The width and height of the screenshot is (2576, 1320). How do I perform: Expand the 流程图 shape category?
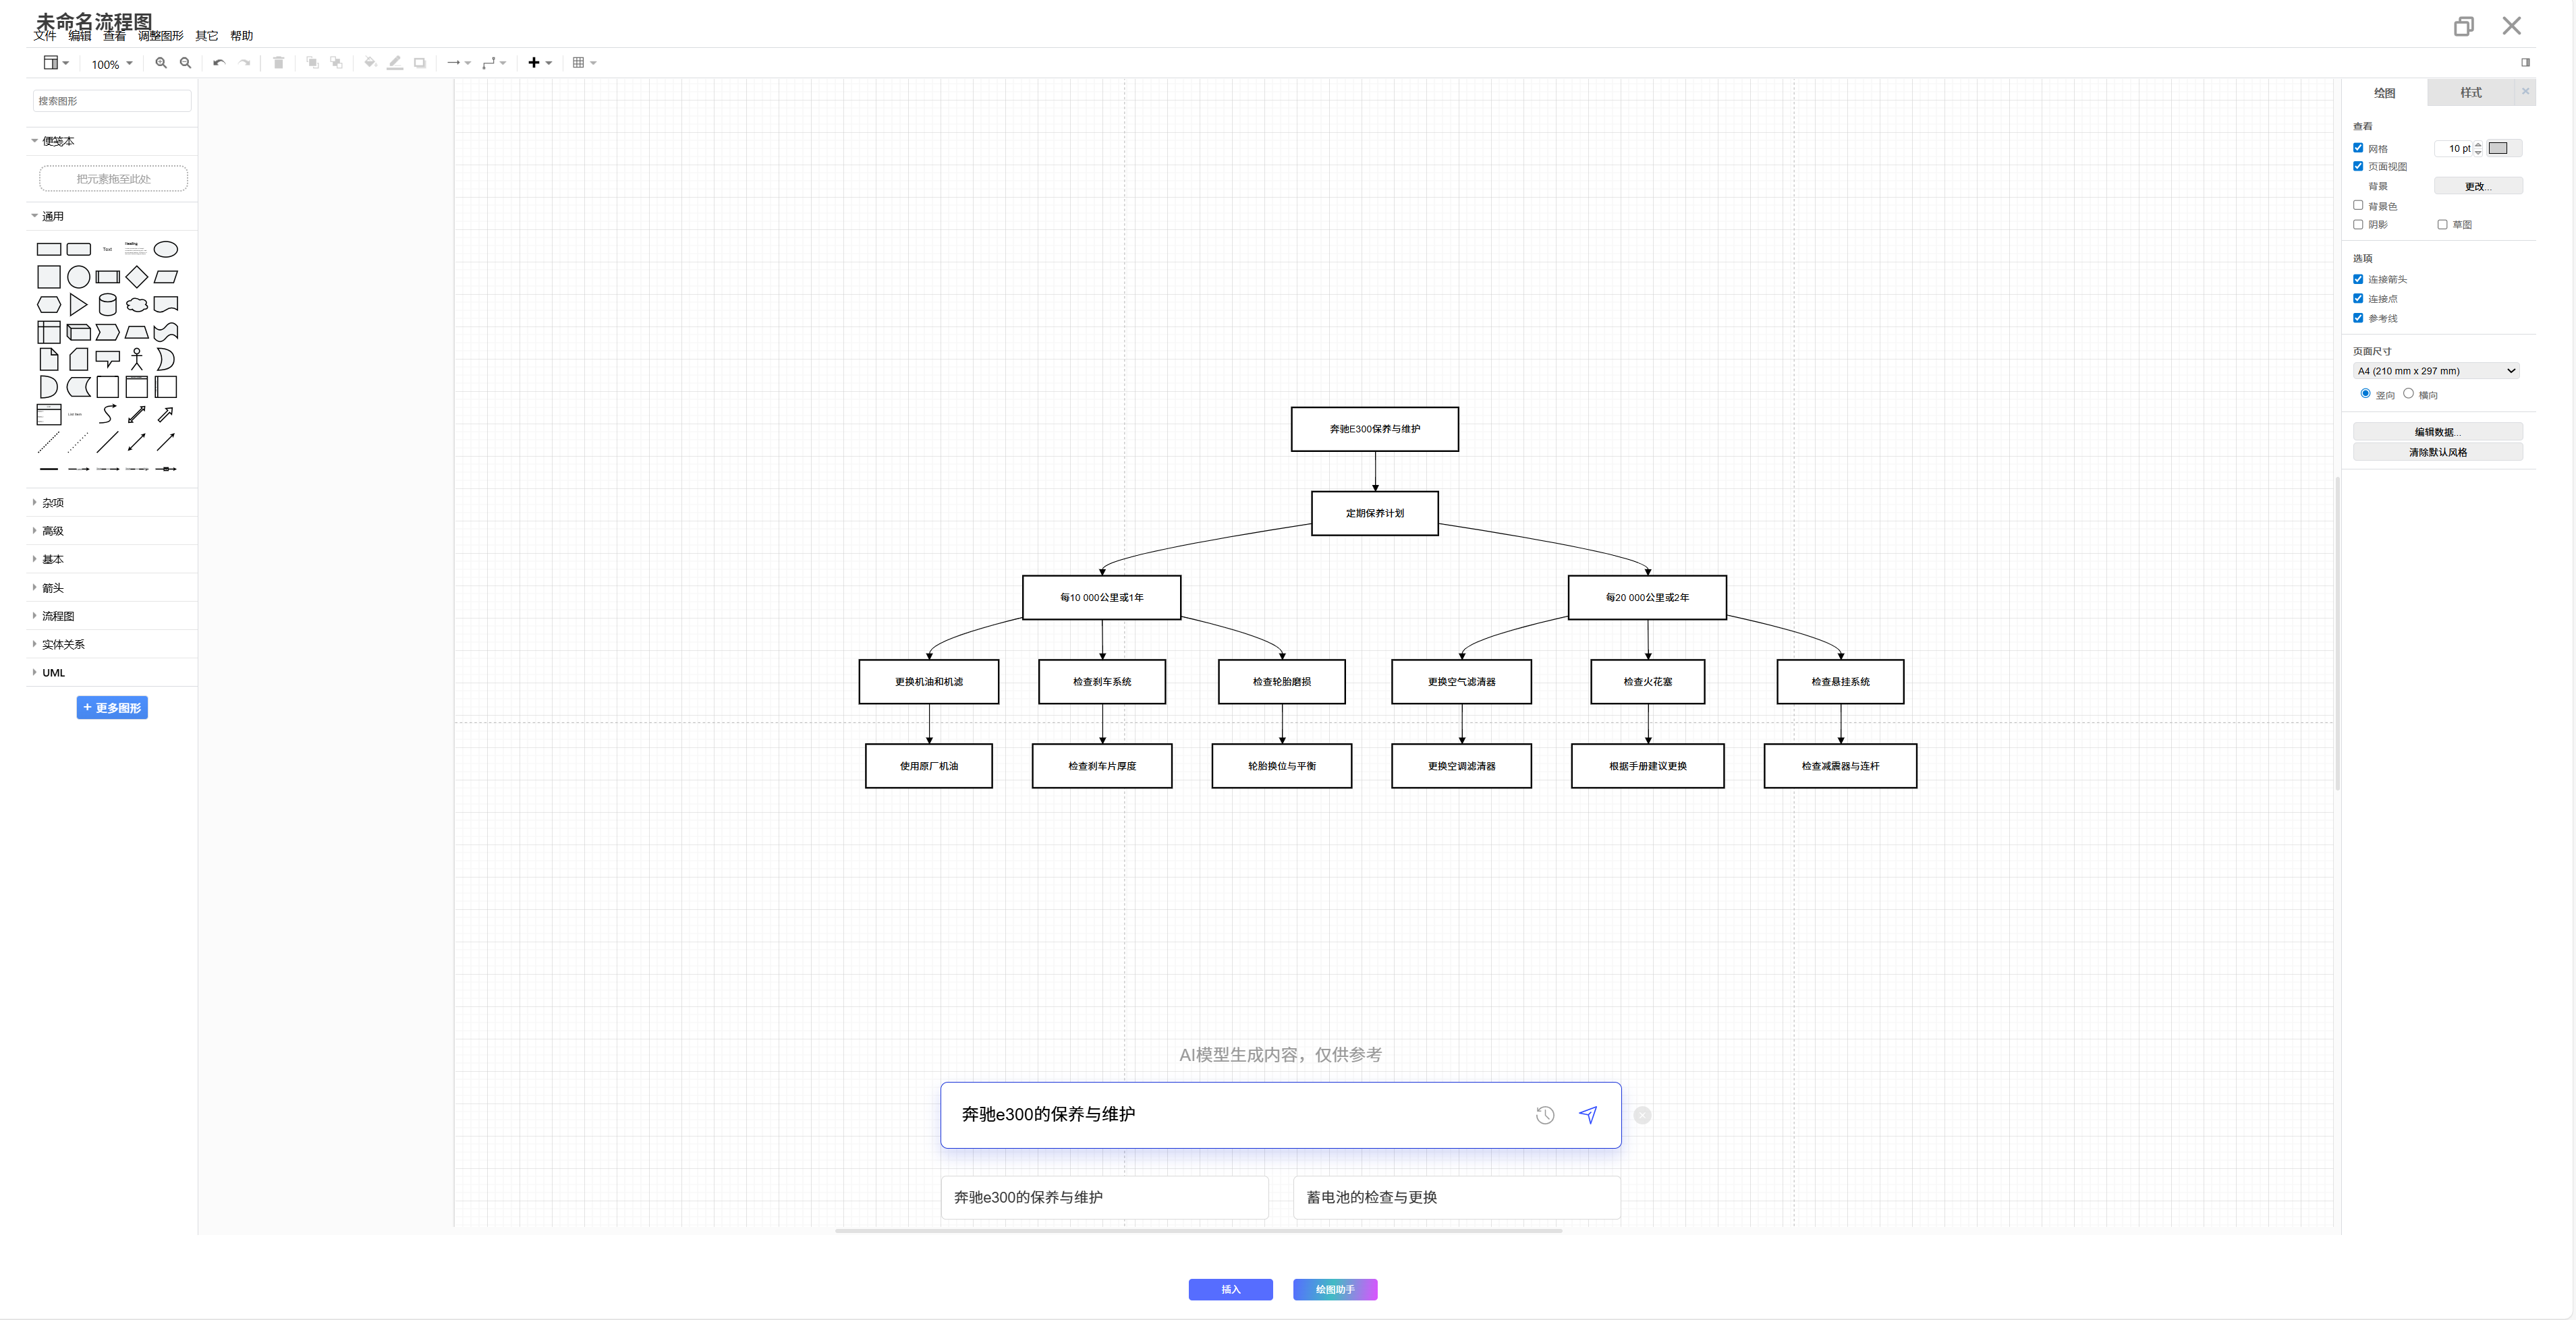58,616
